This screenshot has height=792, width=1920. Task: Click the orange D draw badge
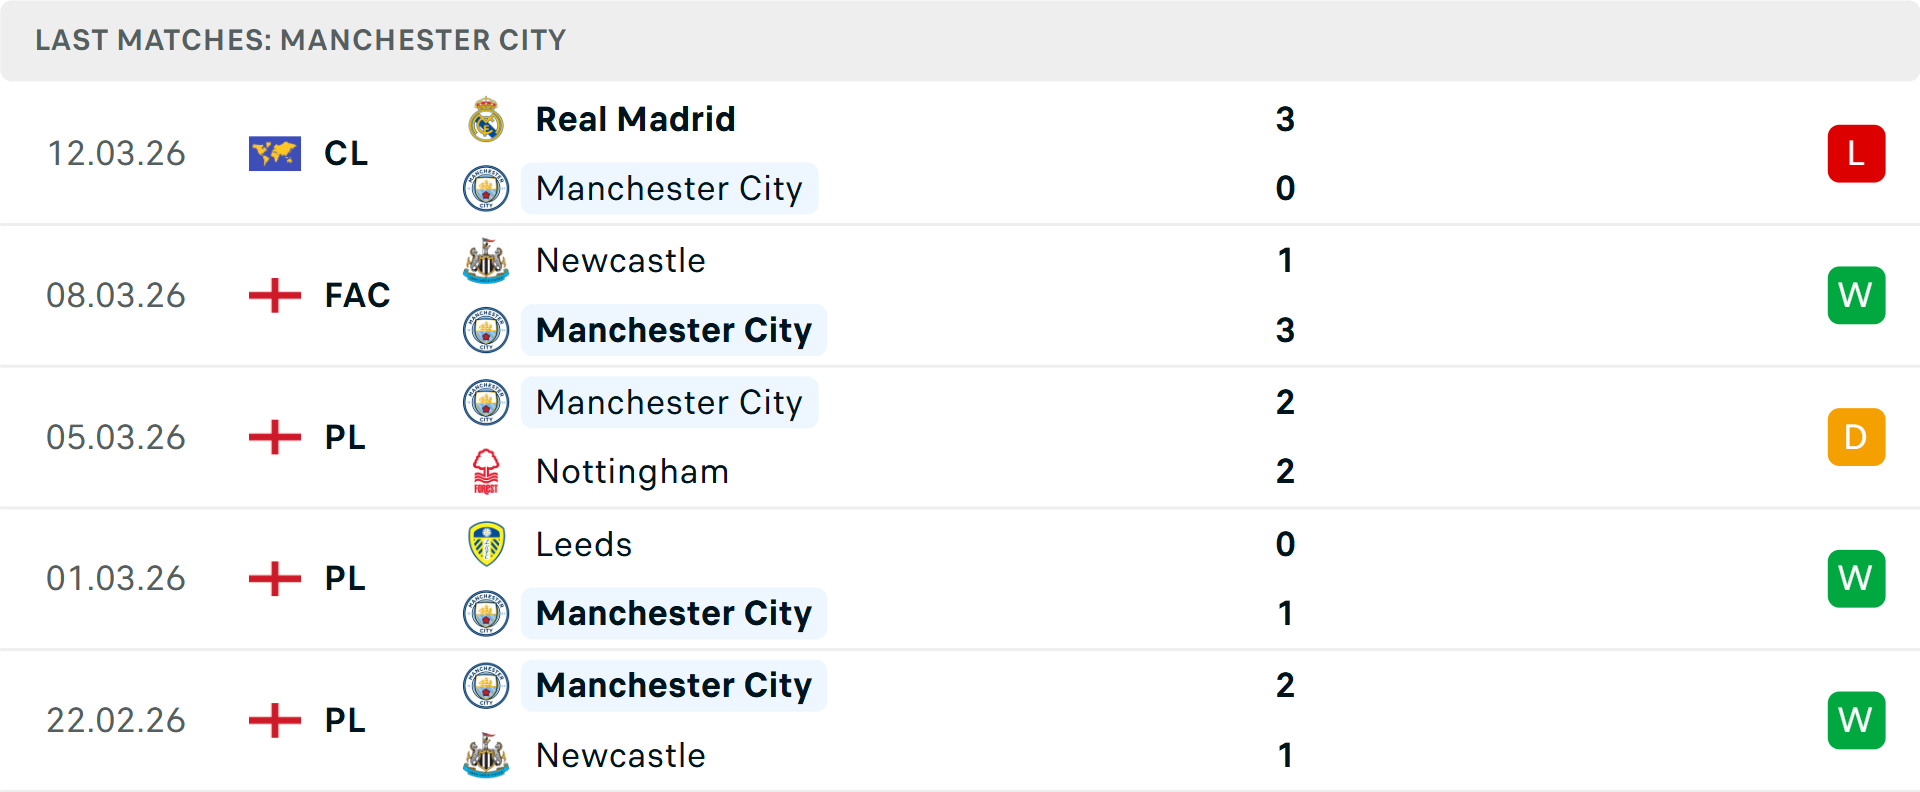(1855, 437)
